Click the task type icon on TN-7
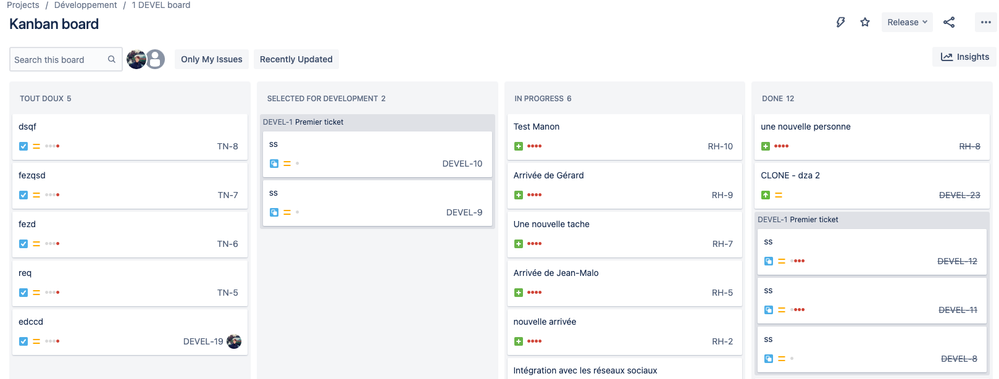The image size is (999, 379). pos(24,195)
